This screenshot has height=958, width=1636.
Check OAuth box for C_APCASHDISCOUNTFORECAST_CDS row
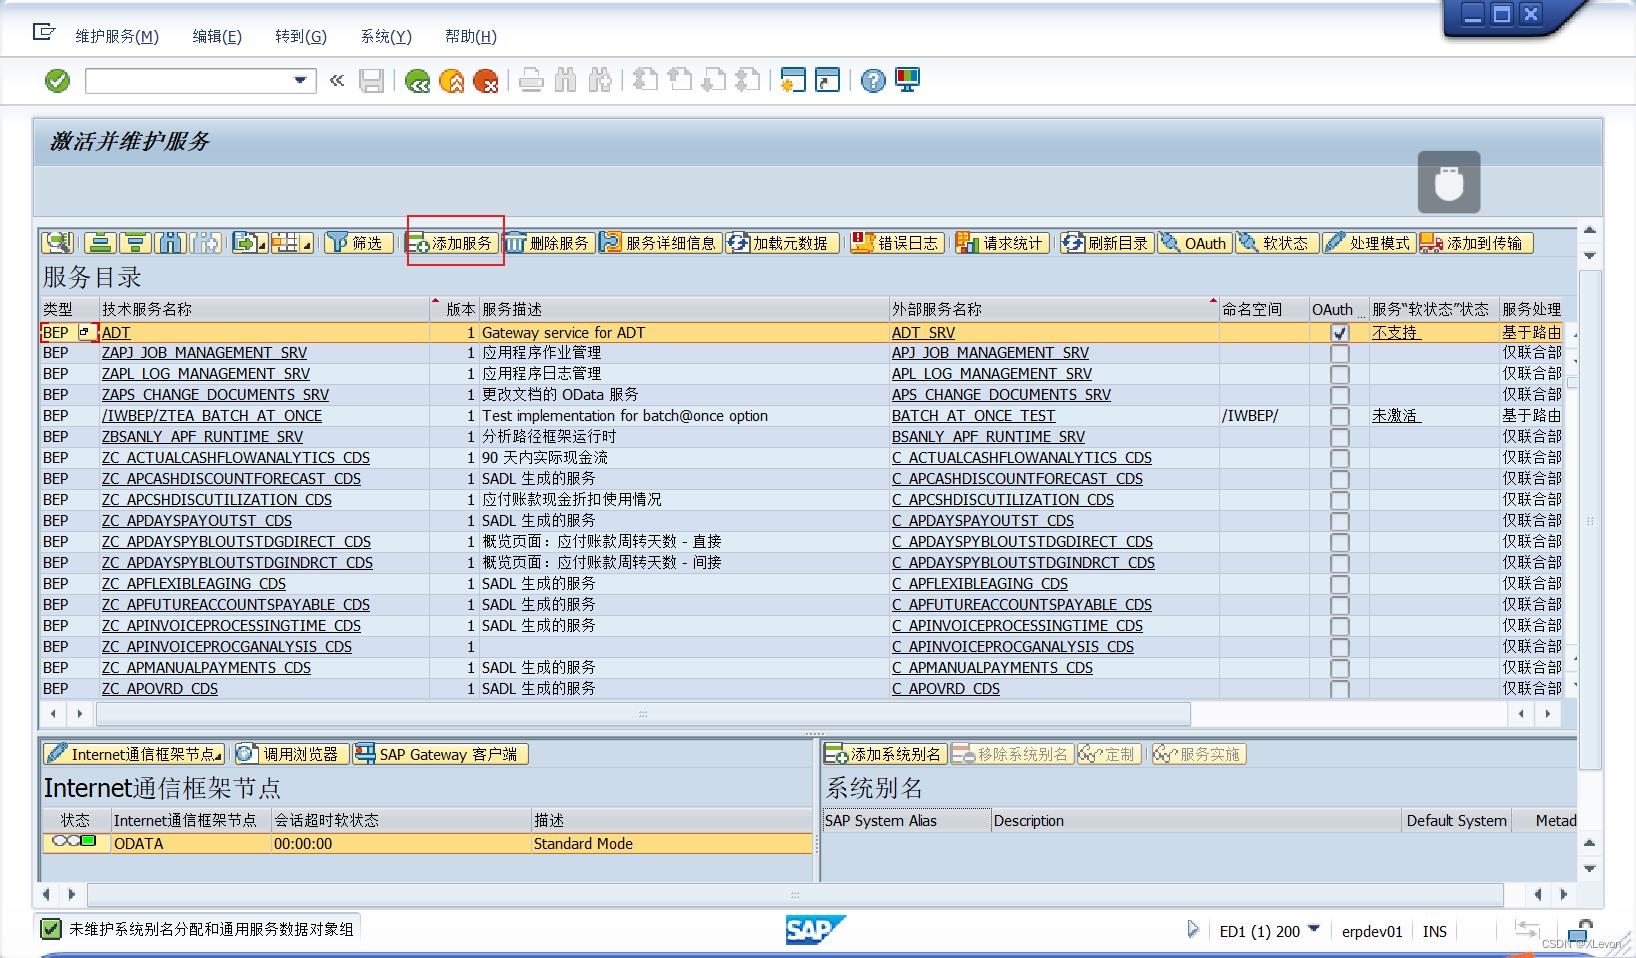(x=1340, y=480)
